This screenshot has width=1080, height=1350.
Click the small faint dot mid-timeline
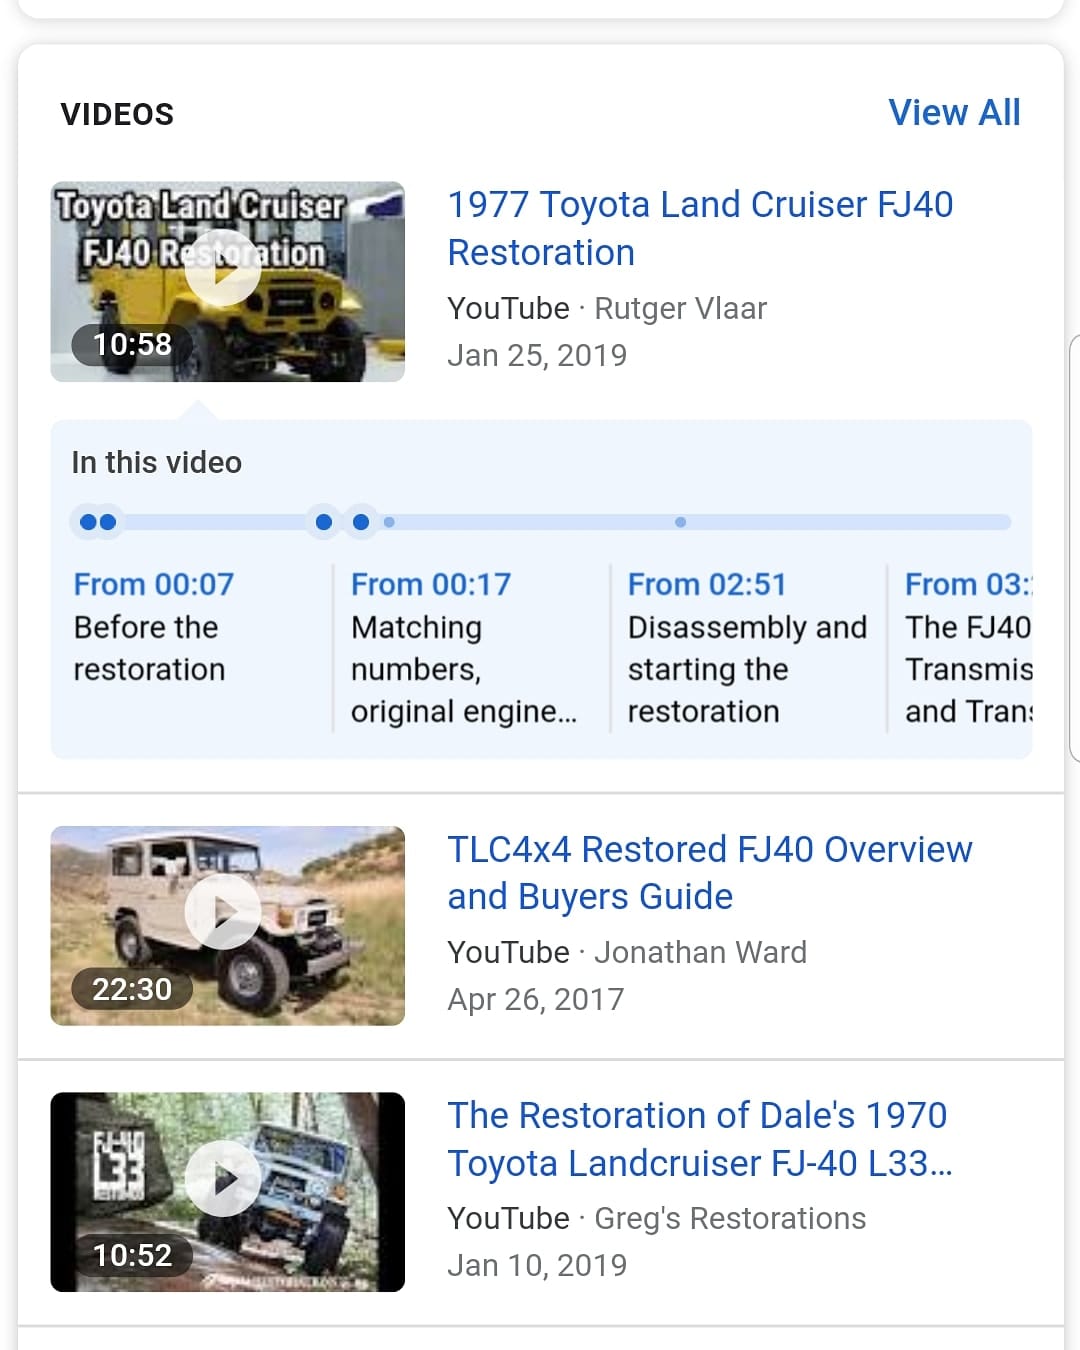(680, 522)
